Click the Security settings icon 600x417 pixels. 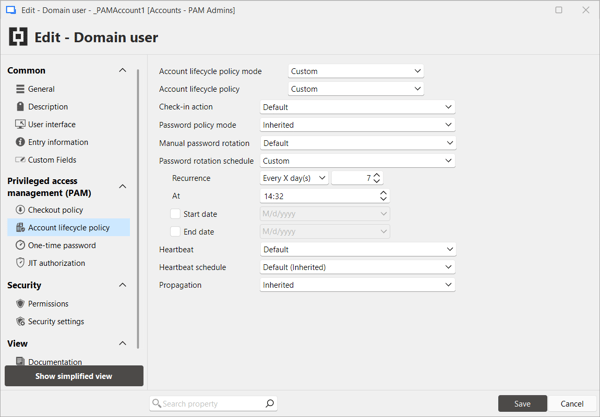[20, 321]
